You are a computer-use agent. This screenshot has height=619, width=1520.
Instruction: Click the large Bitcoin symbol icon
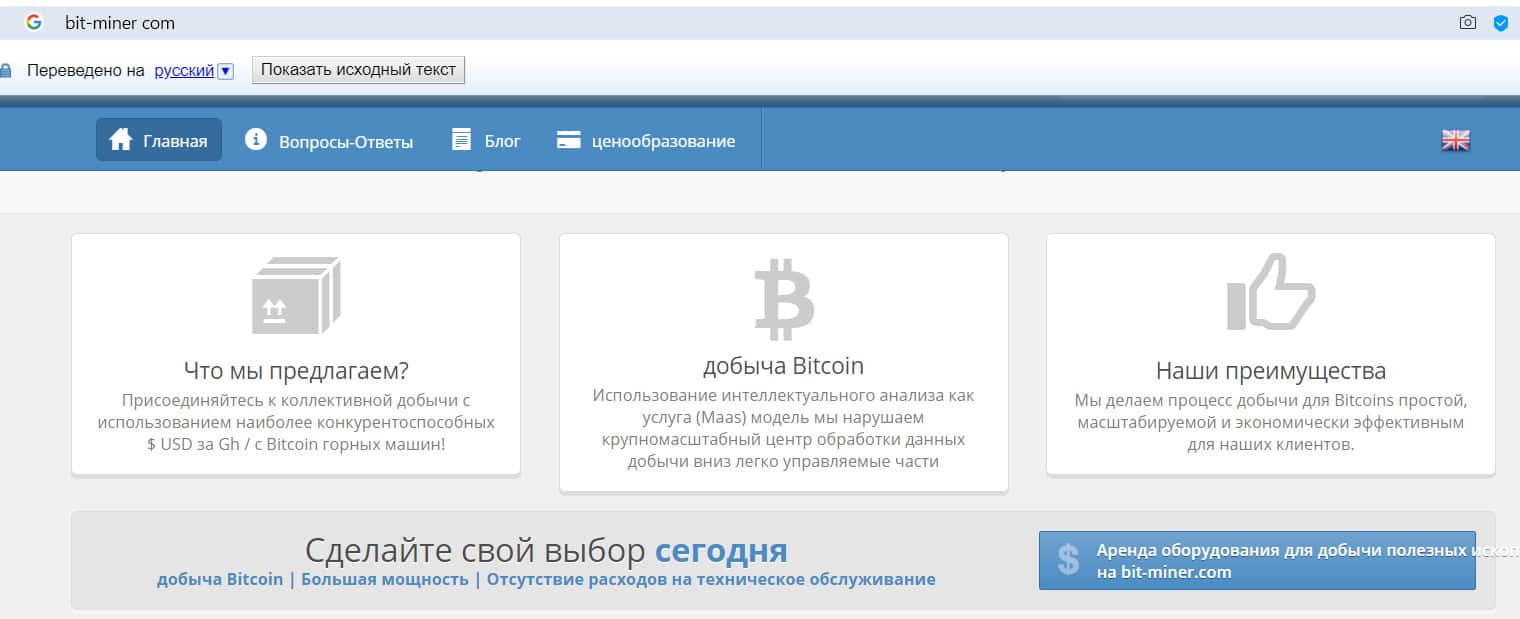pos(784,298)
